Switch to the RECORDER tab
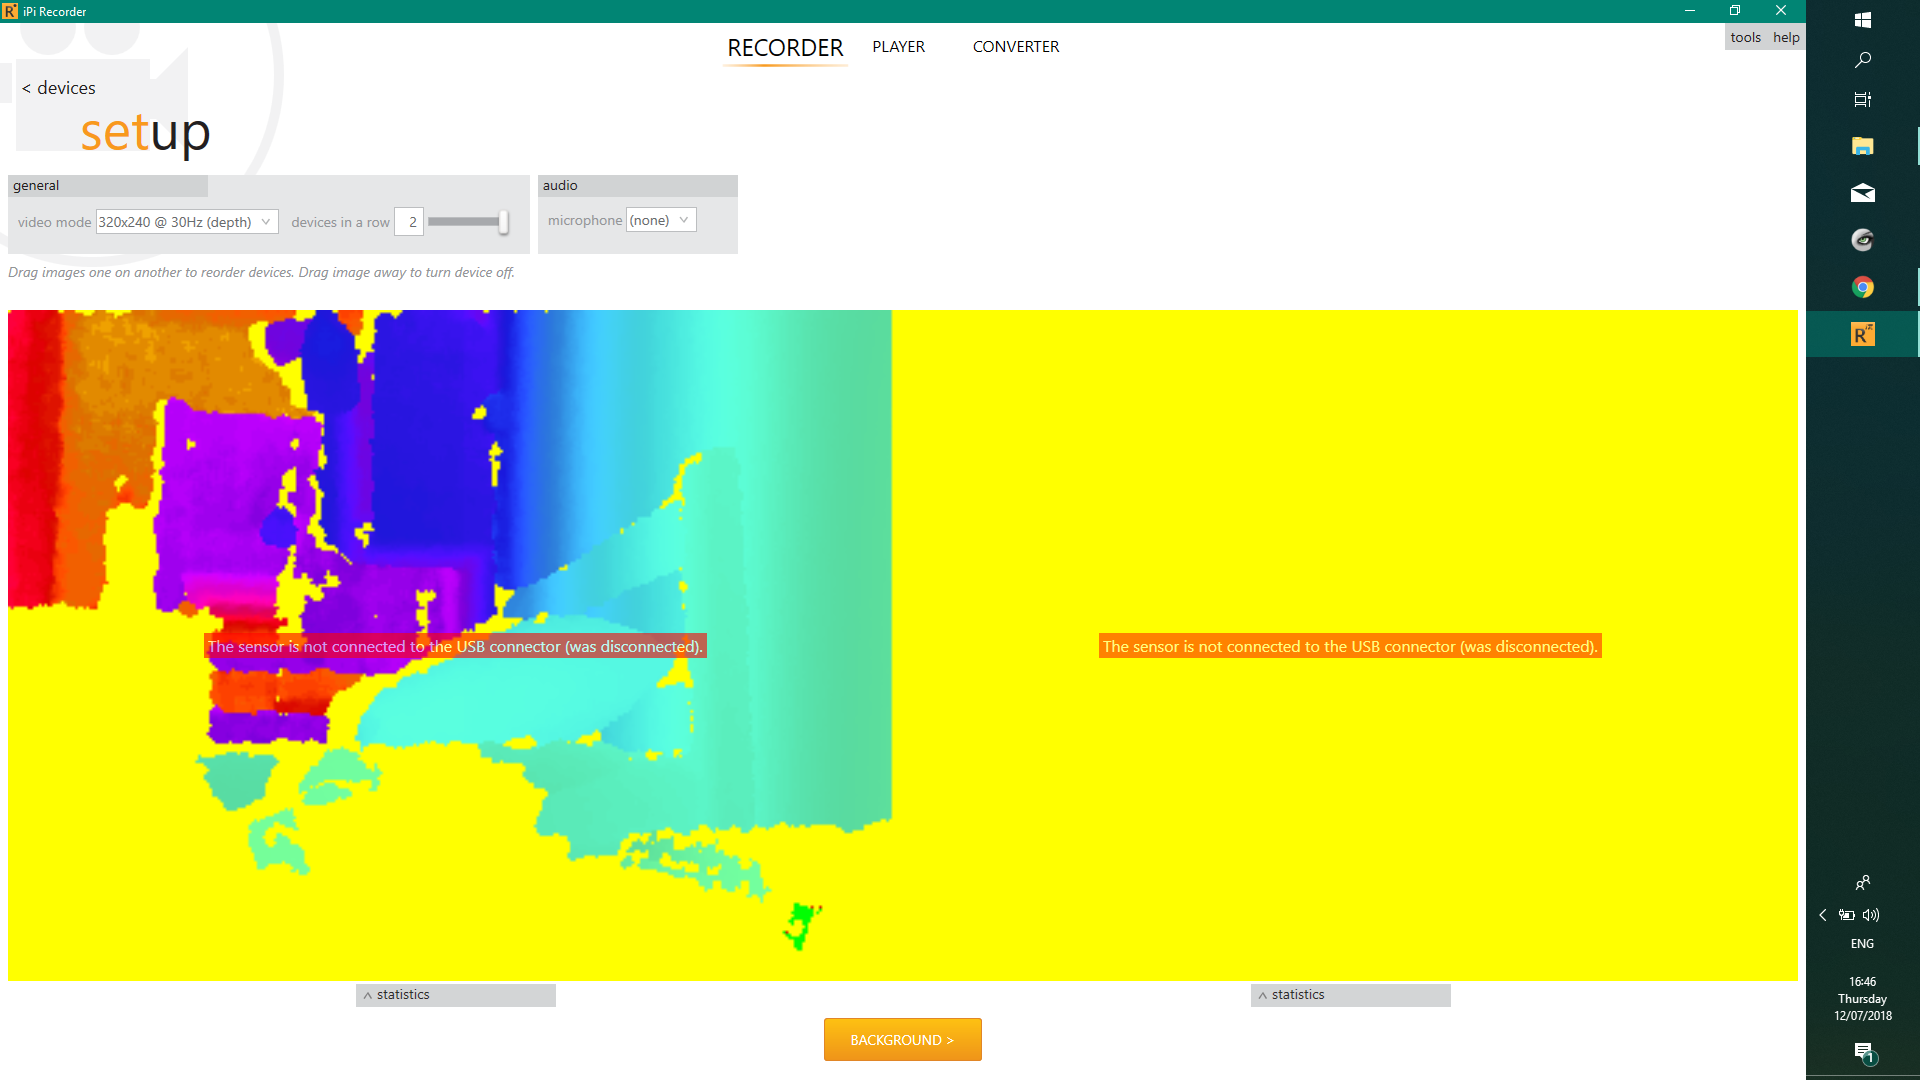The width and height of the screenshot is (1920, 1080). [x=785, y=48]
